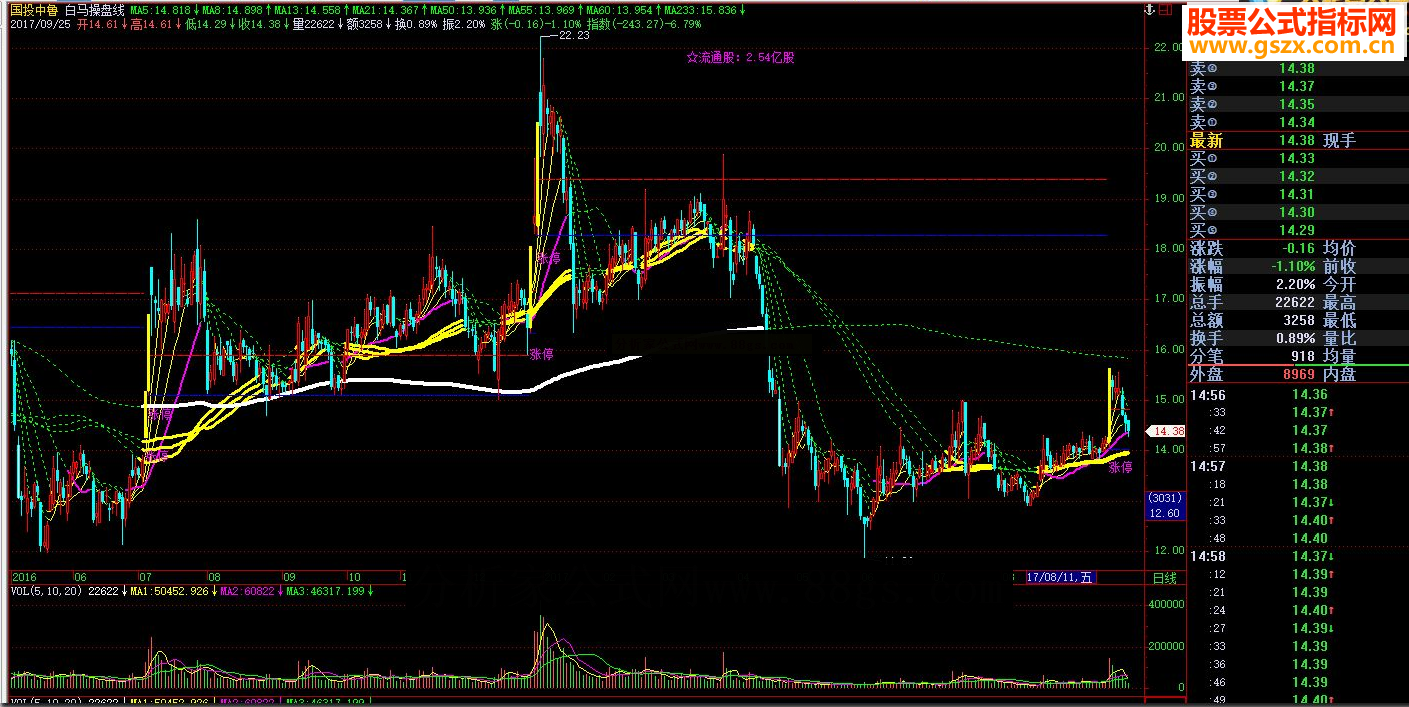This screenshot has height=707, width=1409.
Task: Click the 10 month marker on the time axis
Action: point(353,577)
